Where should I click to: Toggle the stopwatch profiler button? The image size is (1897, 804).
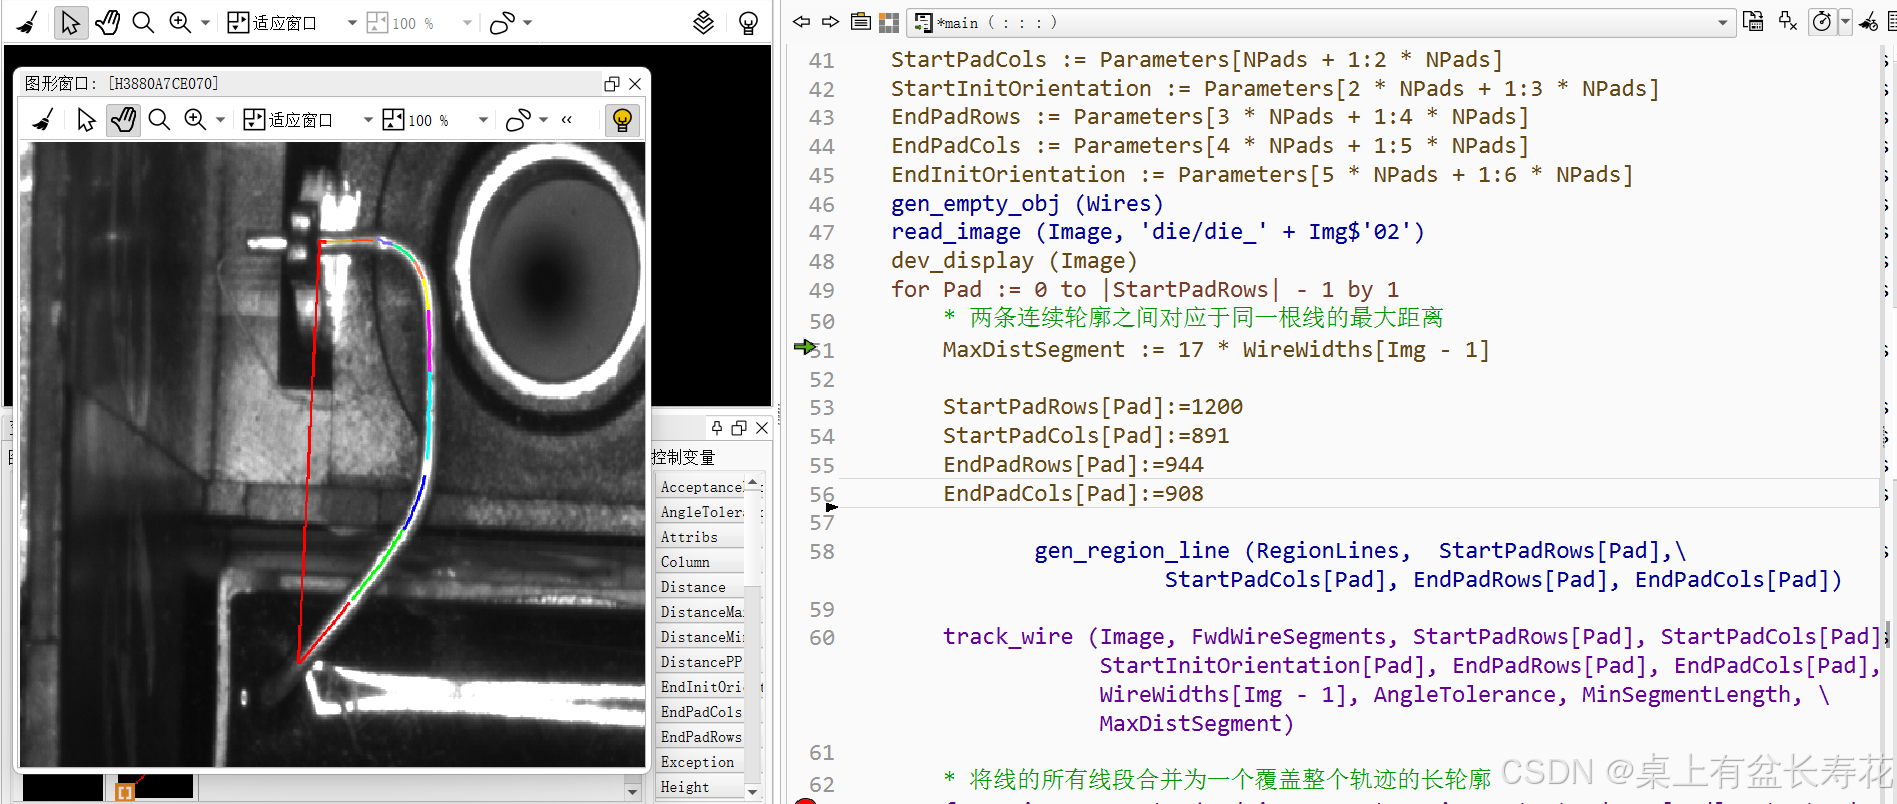[x=1822, y=21]
